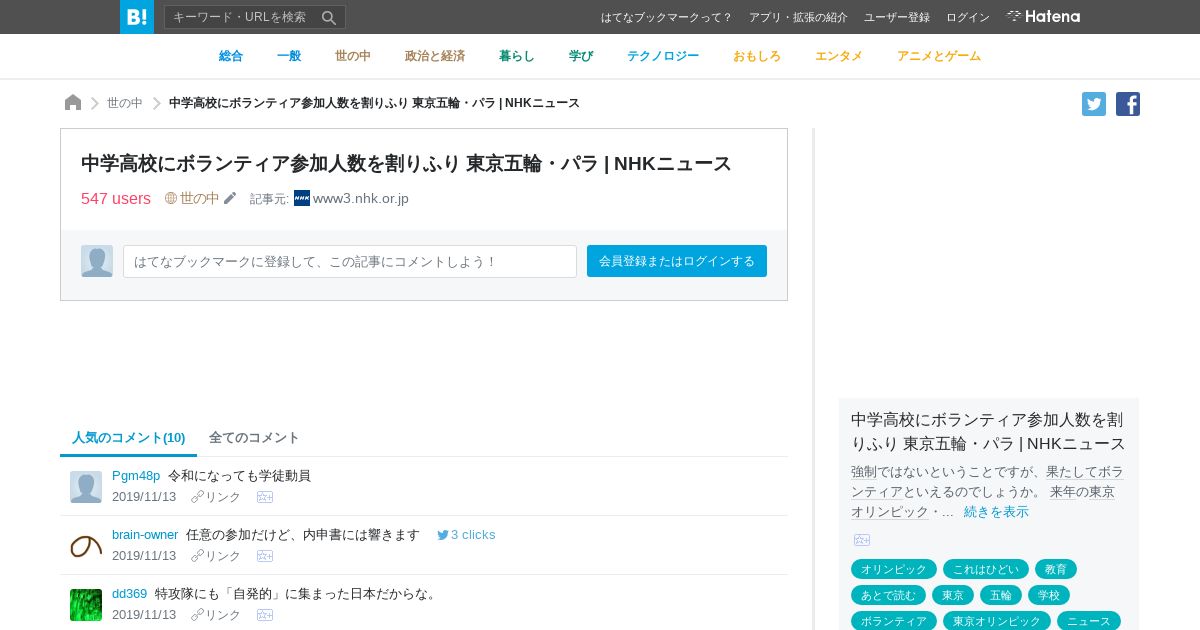Add star in sidebar article summary

(x=862, y=540)
